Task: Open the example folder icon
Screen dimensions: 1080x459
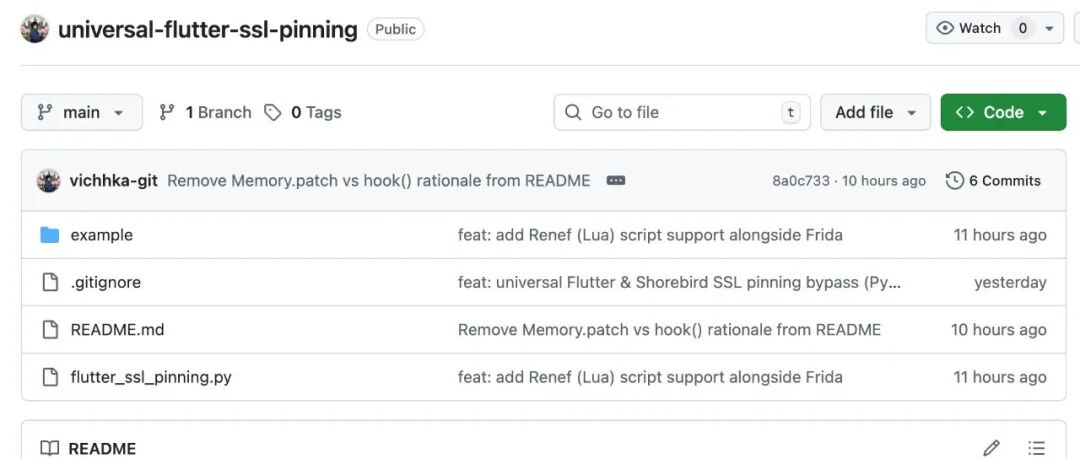Action: (50, 235)
